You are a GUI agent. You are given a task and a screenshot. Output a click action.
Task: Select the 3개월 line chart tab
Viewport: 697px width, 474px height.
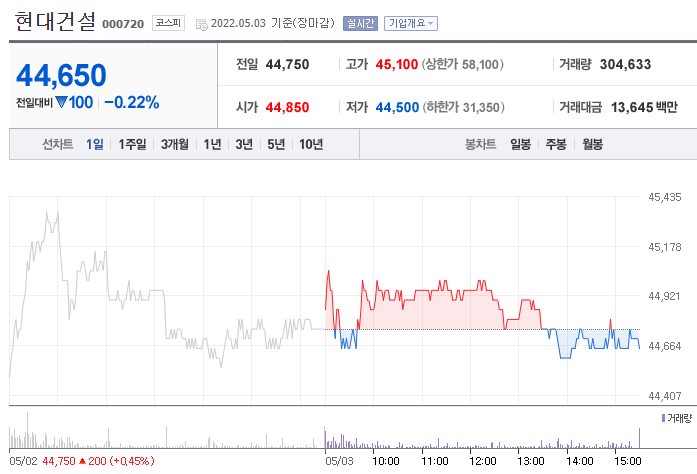coord(175,144)
